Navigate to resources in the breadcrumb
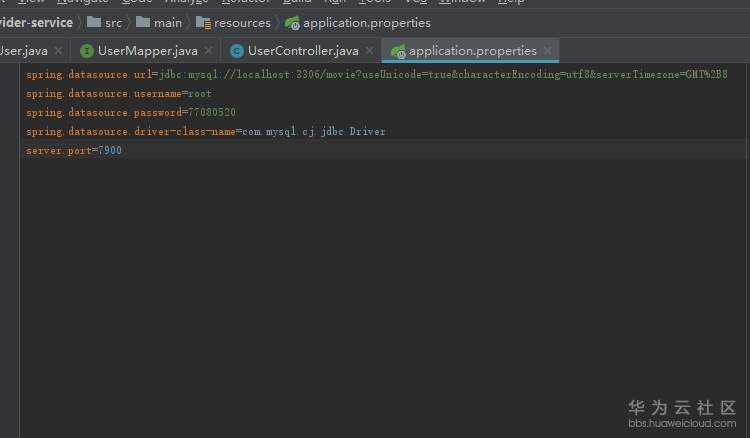The width and height of the screenshot is (750, 438). coord(243,23)
